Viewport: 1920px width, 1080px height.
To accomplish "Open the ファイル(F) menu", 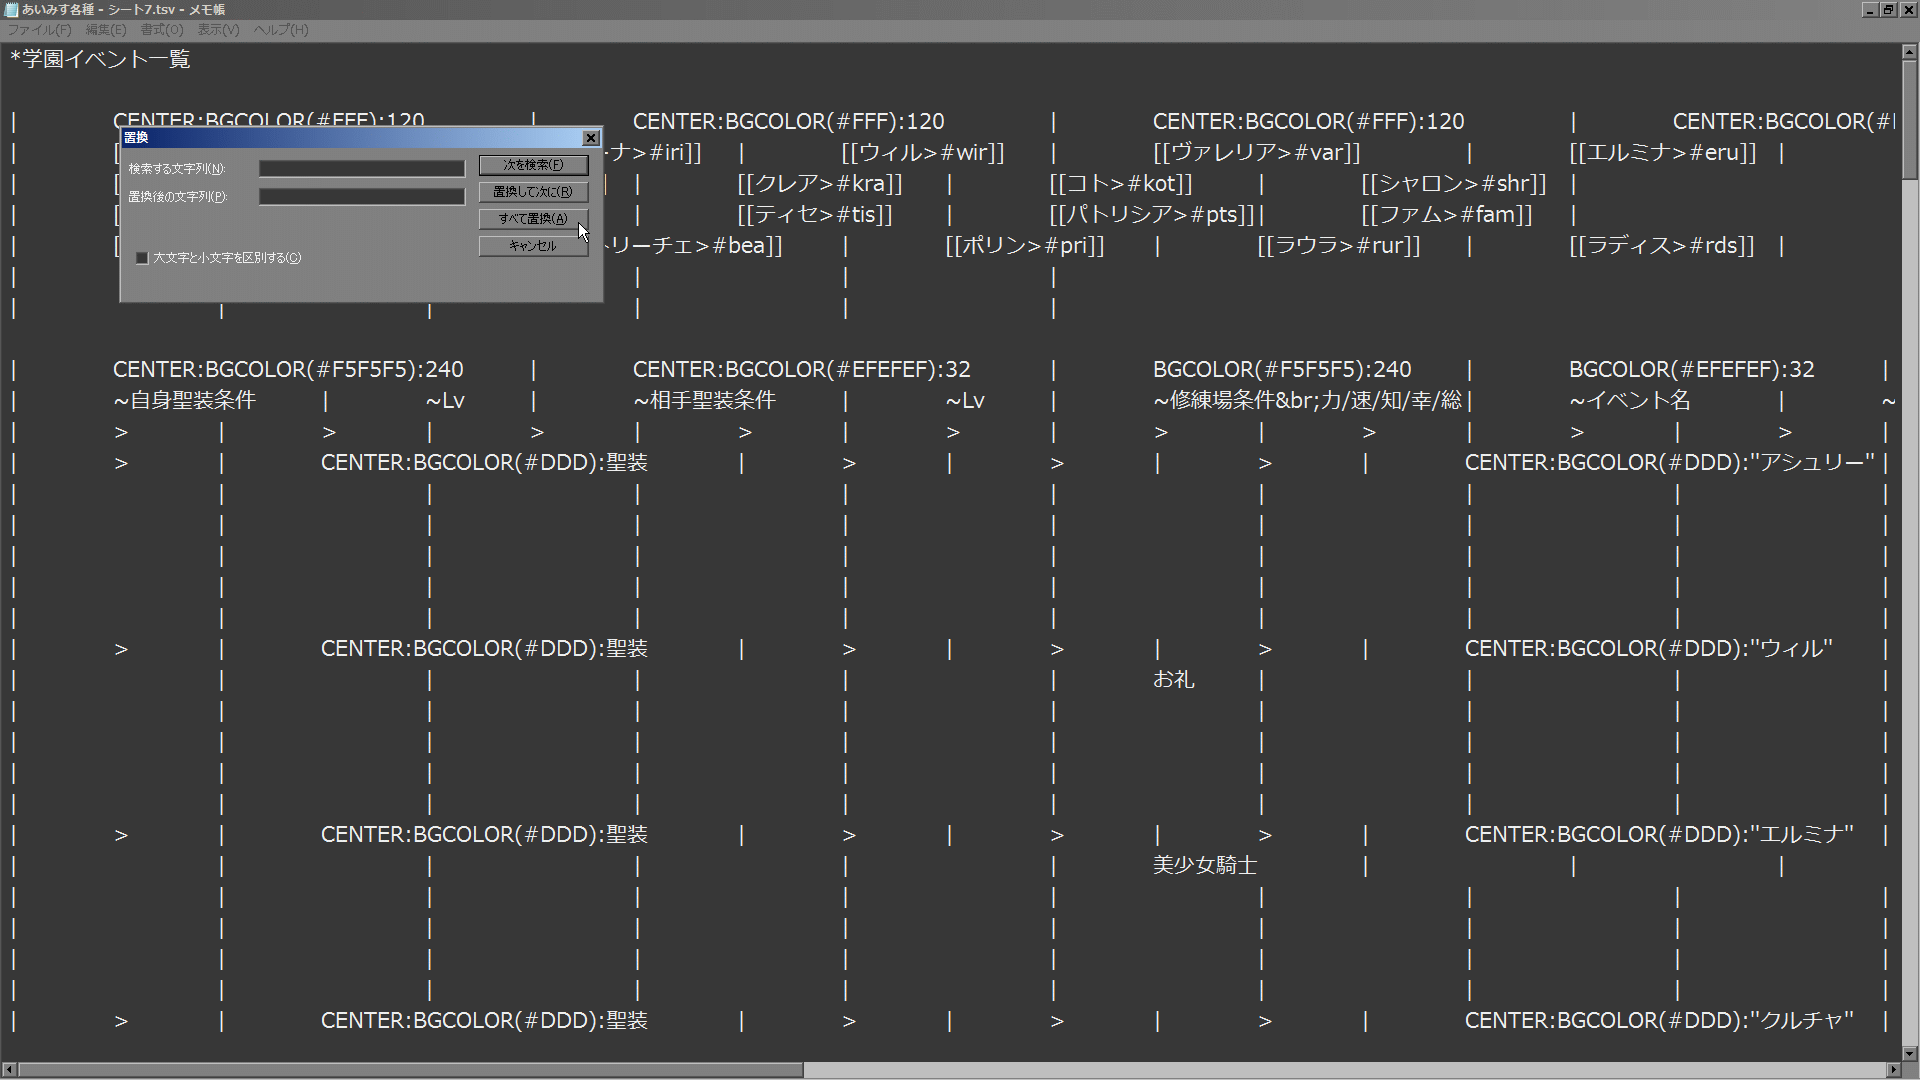I will click(38, 29).
